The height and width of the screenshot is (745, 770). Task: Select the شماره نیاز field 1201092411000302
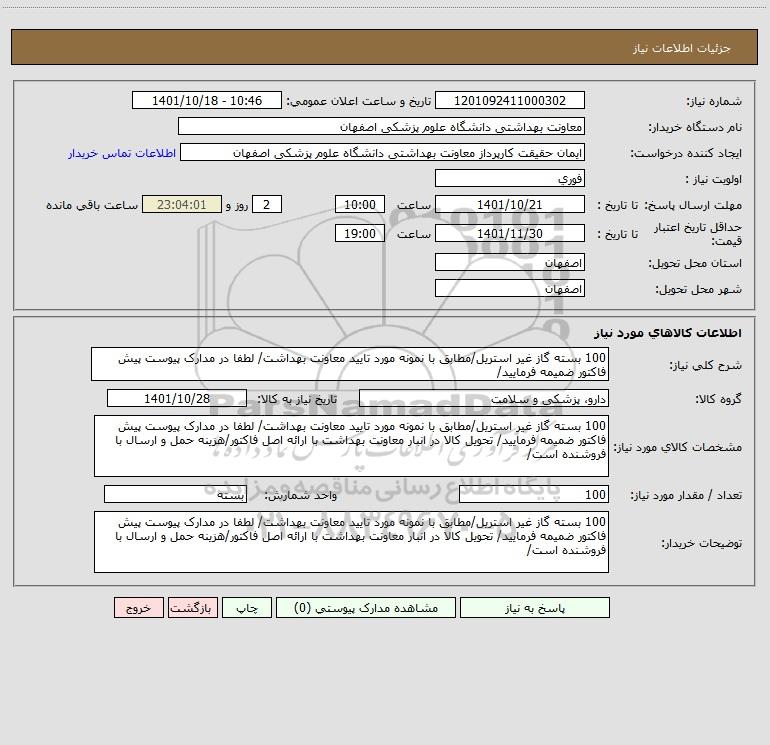pos(510,100)
